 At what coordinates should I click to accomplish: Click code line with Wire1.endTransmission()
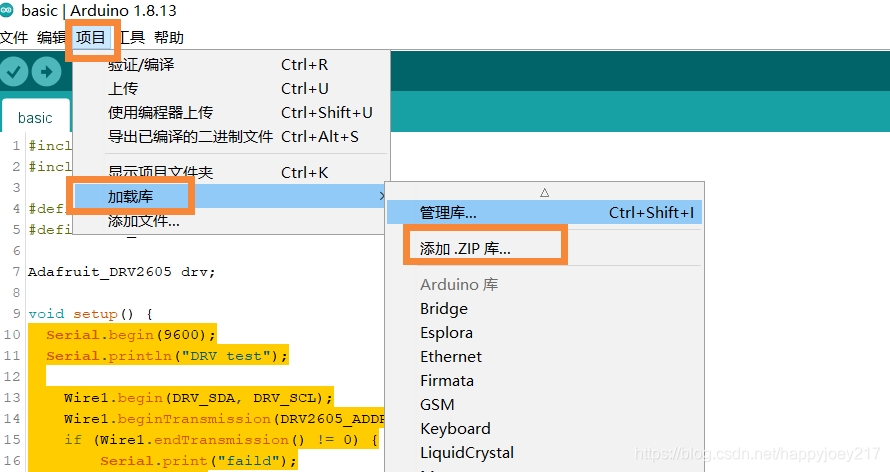[x=221, y=440]
